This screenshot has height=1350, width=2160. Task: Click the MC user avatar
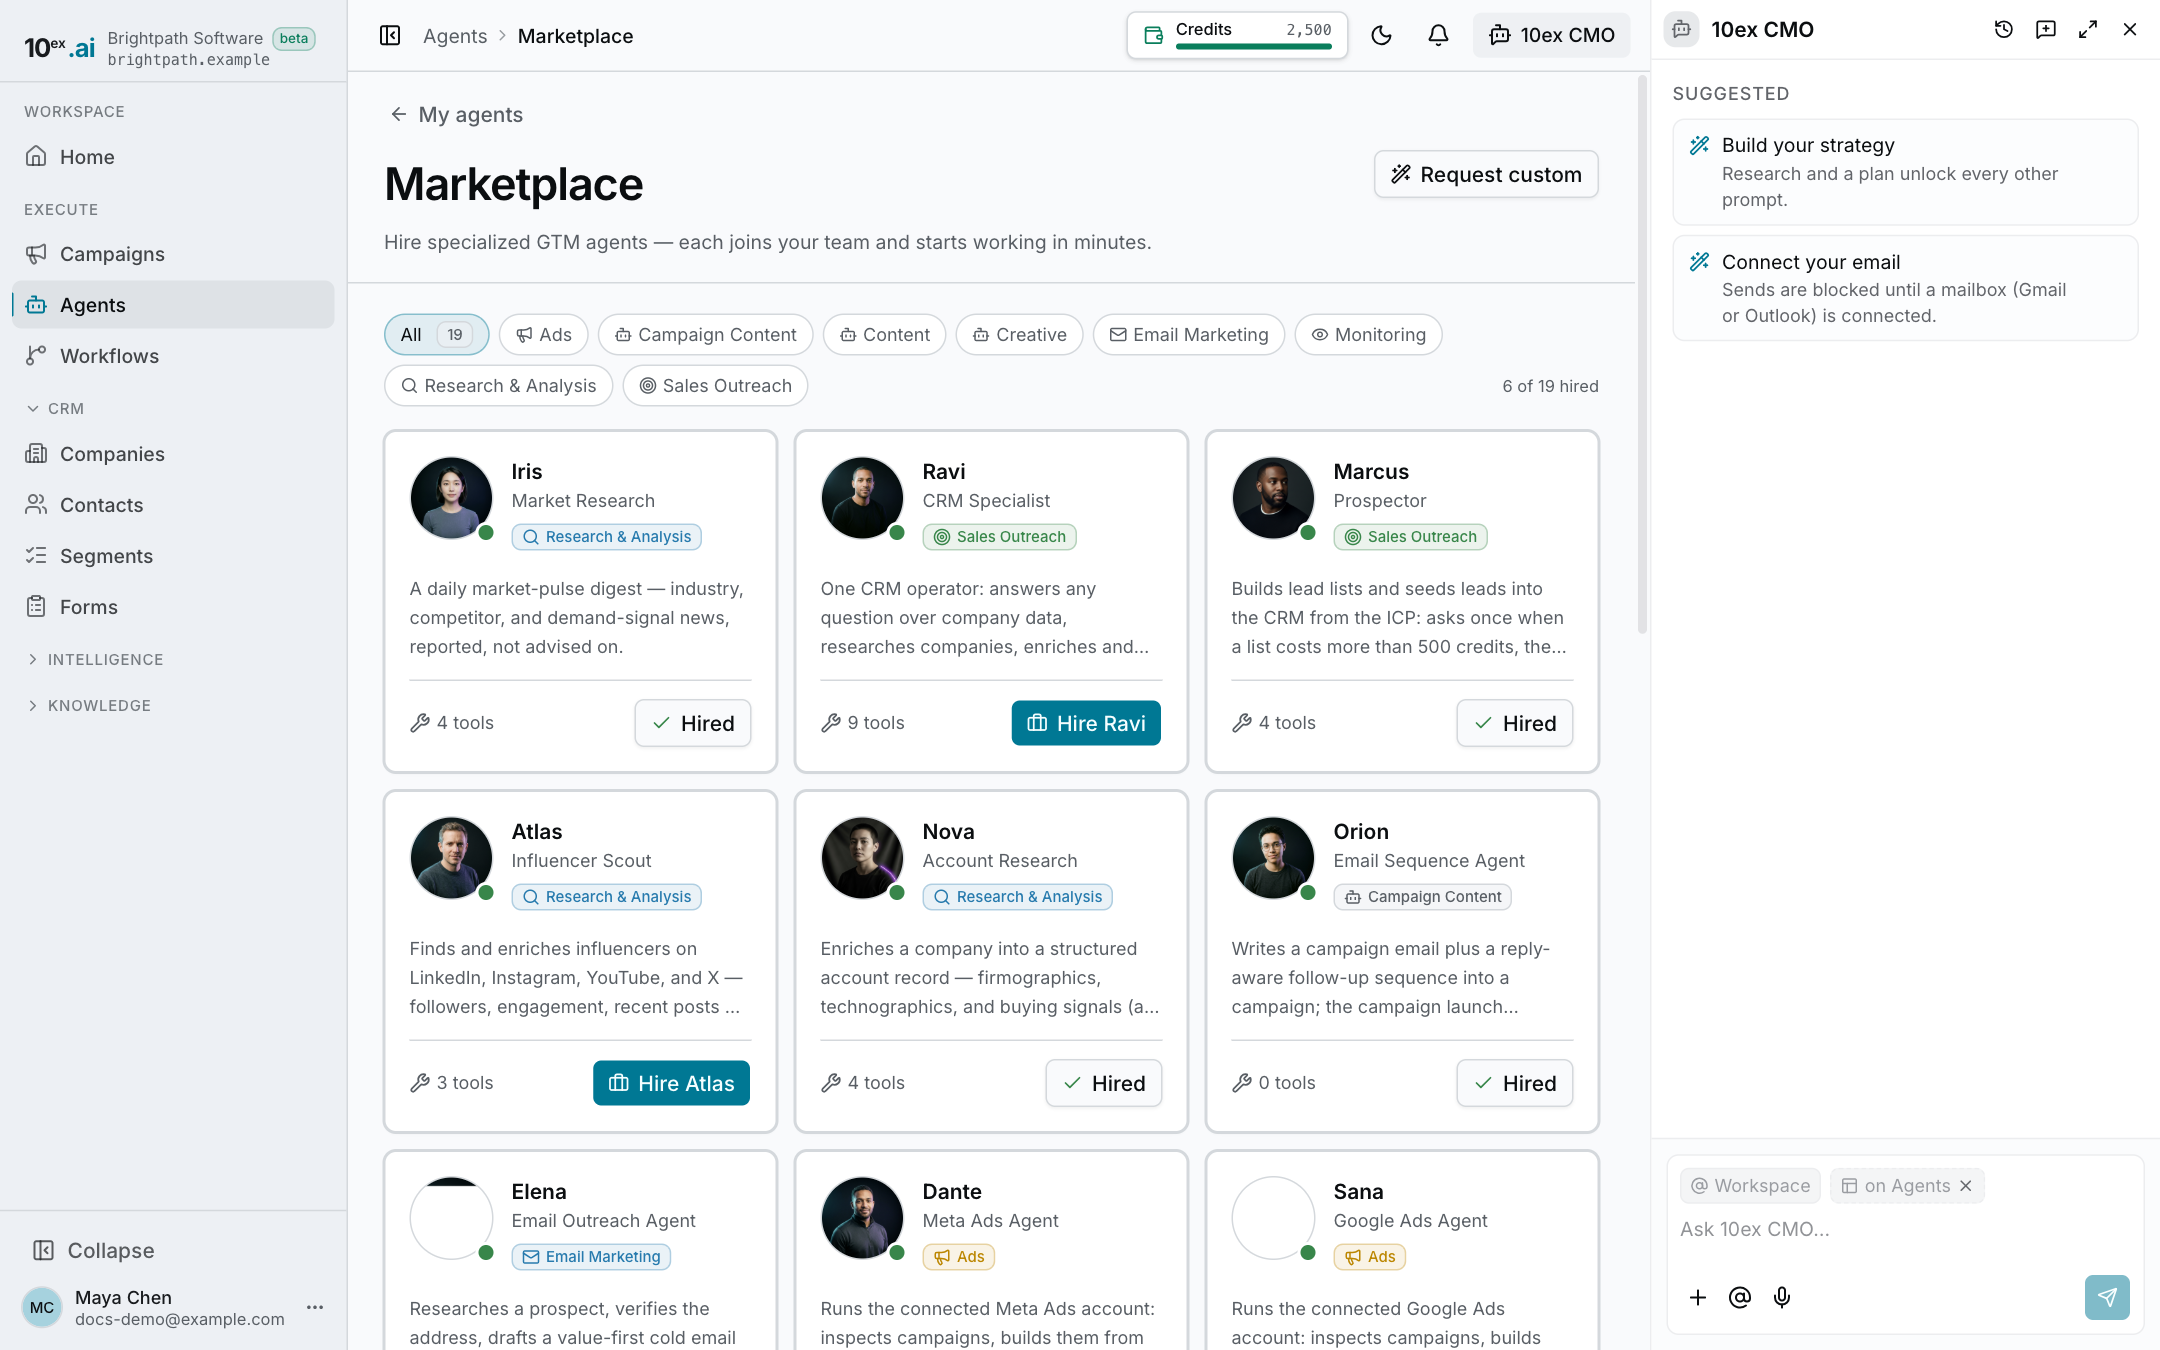pyautogui.click(x=42, y=1307)
